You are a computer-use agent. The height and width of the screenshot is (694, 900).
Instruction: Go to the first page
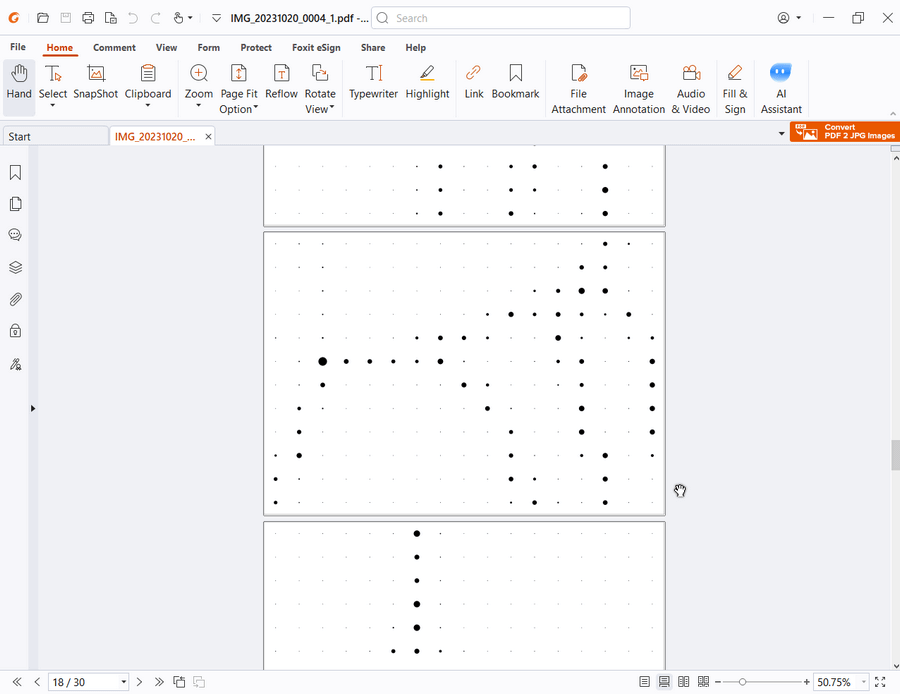point(17,682)
